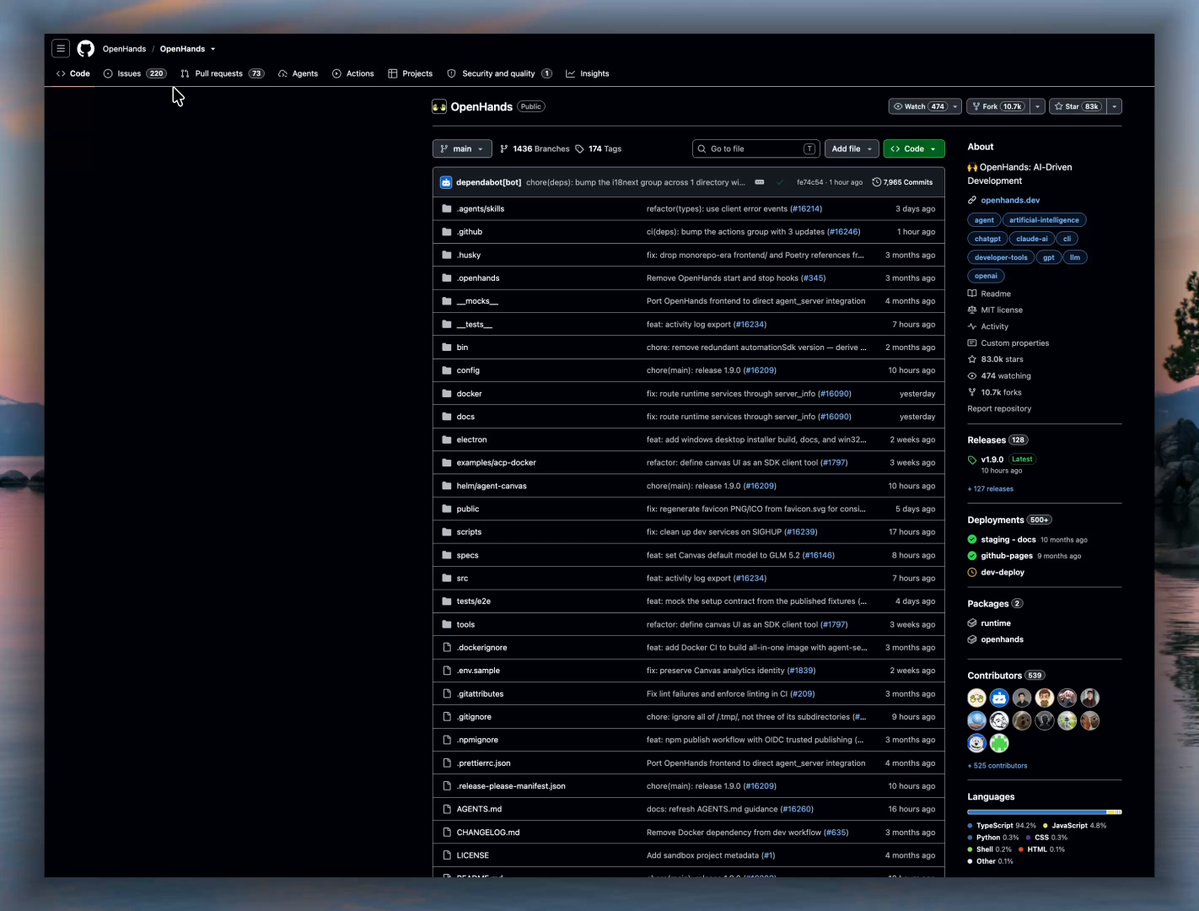Expand the Watch options arrow
1199x911 pixels.
(955, 106)
